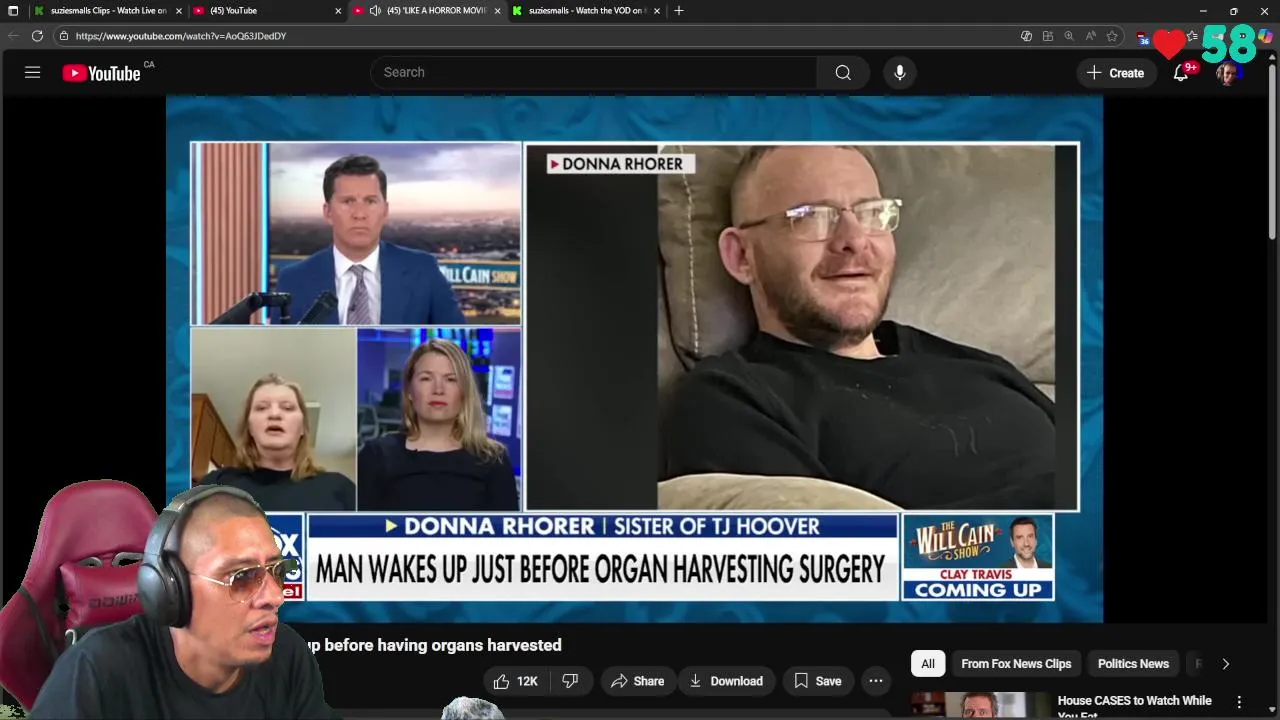
Task: Click first icon in address bar cluster
Action: (1026, 36)
